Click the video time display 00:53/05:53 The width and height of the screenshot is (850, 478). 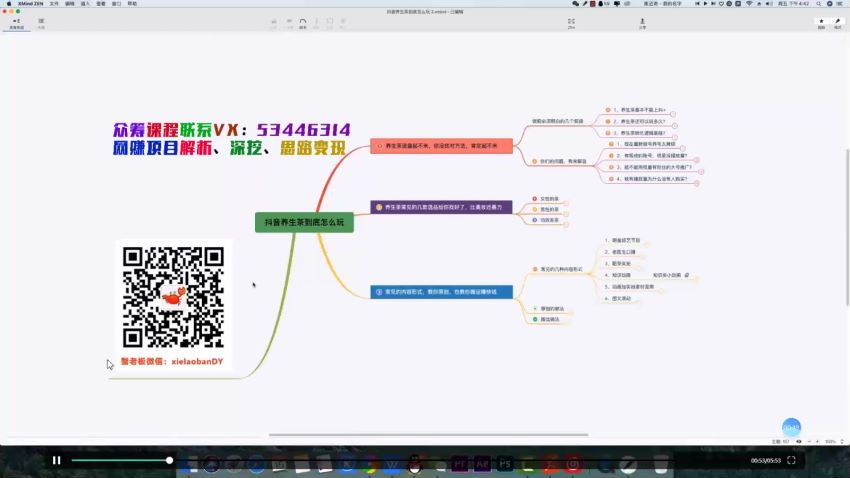[x=765, y=461]
